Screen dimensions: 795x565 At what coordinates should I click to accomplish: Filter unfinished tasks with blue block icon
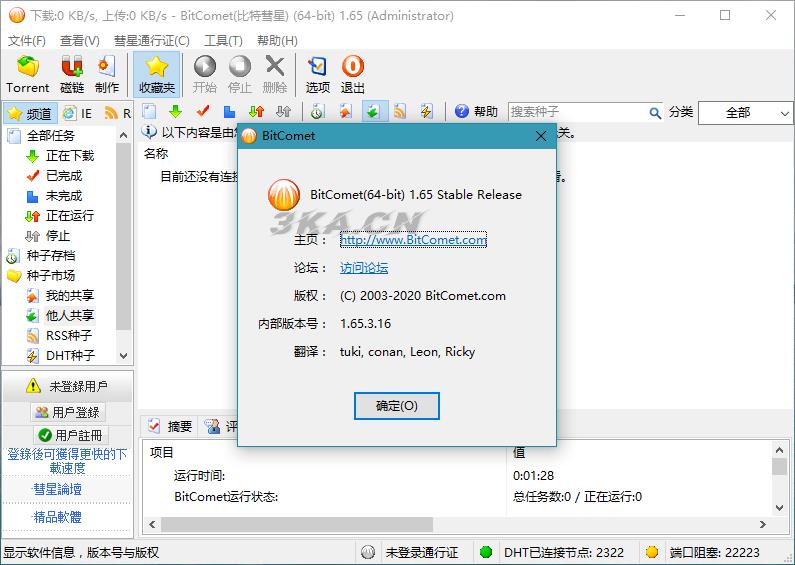coord(230,111)
